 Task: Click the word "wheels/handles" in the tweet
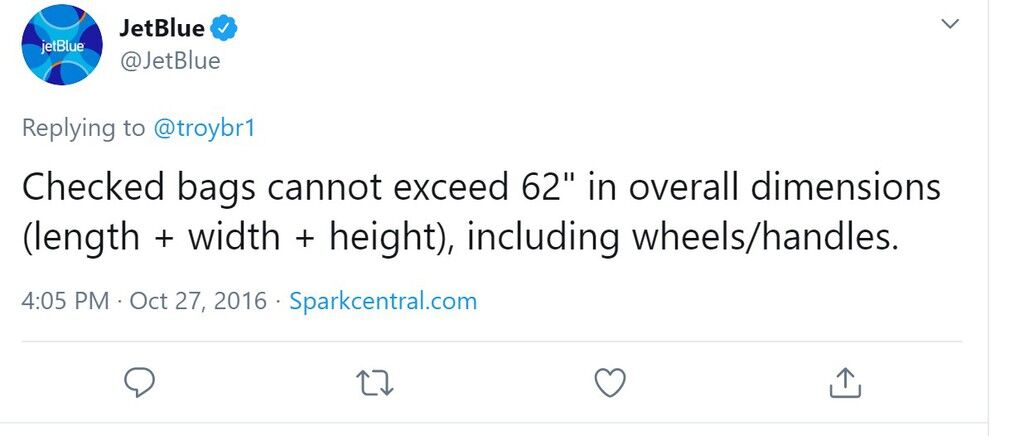pos(764,236)
